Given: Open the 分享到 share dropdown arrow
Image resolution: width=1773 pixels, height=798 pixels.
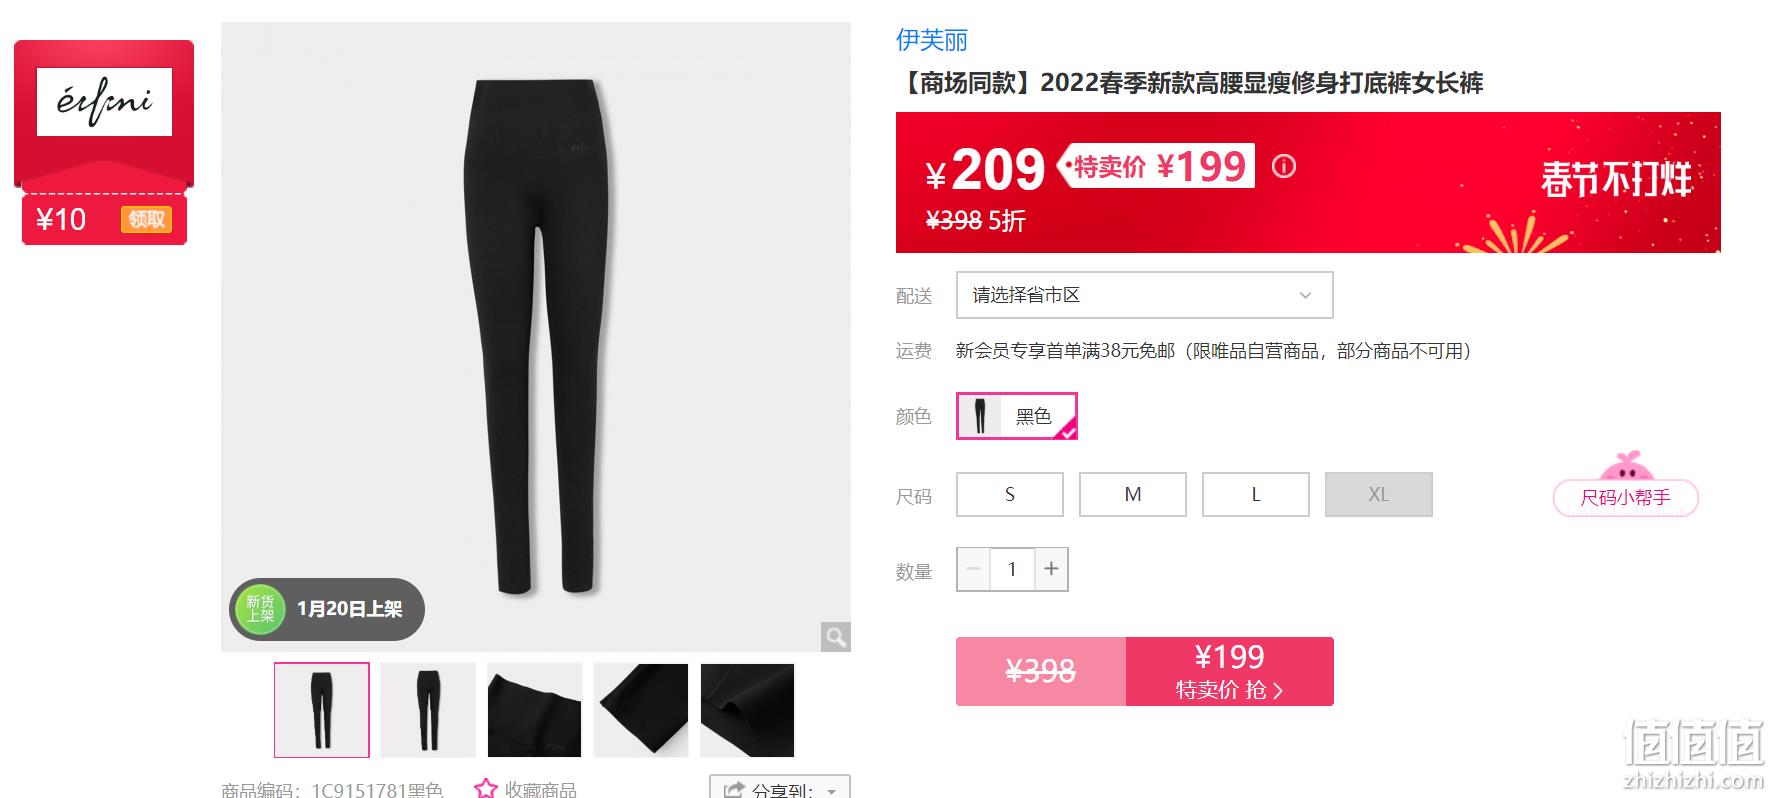Looking at the screenshot, I should tap(831, 791).
